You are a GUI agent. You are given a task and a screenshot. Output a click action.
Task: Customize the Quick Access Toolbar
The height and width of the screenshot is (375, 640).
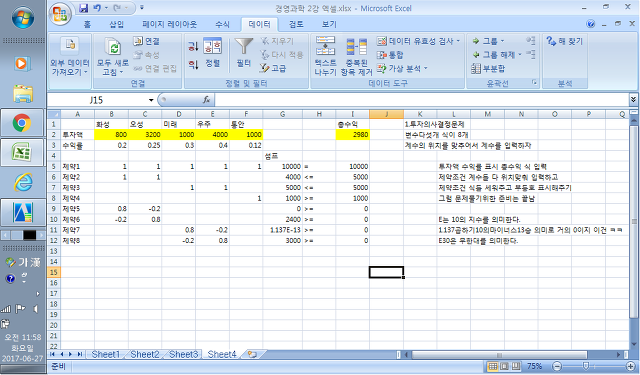[142, 8]
